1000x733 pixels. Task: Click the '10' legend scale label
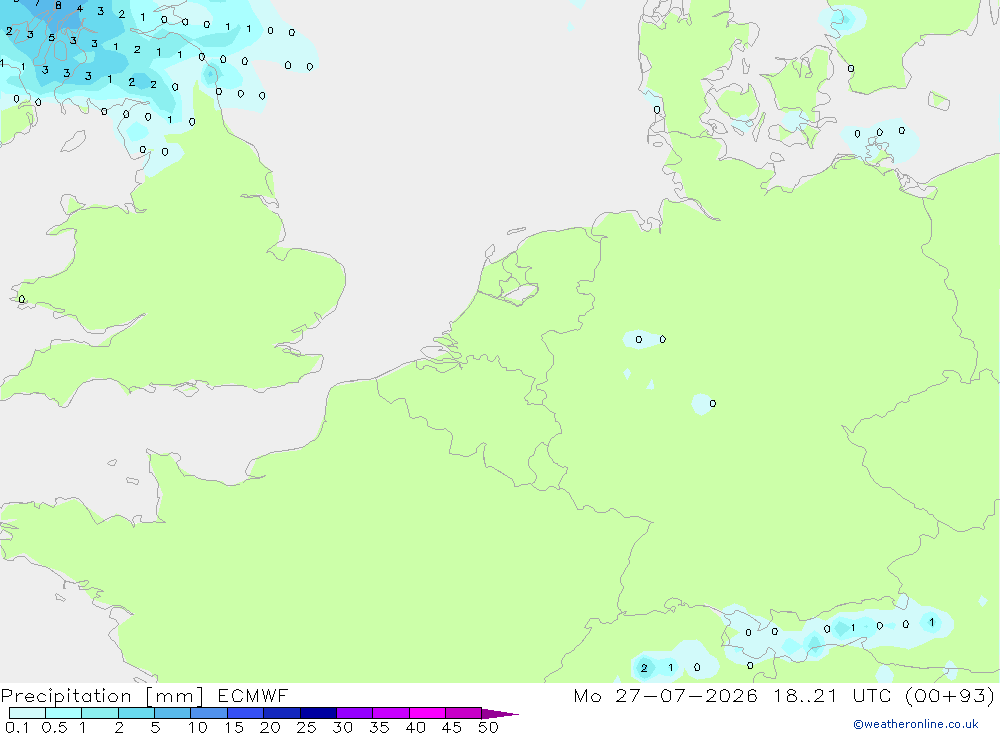pos(198,727)
